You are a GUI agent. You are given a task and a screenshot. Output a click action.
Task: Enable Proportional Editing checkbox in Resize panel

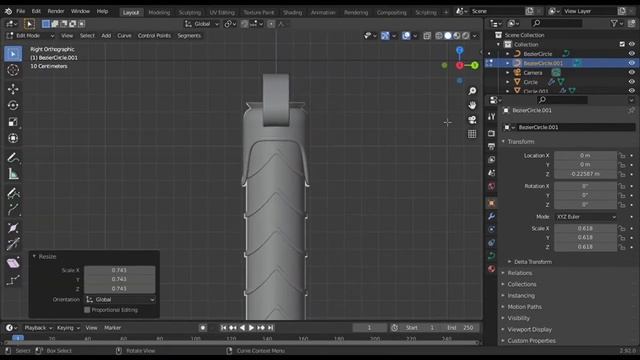pyautogui.click(x=87, y=310)
